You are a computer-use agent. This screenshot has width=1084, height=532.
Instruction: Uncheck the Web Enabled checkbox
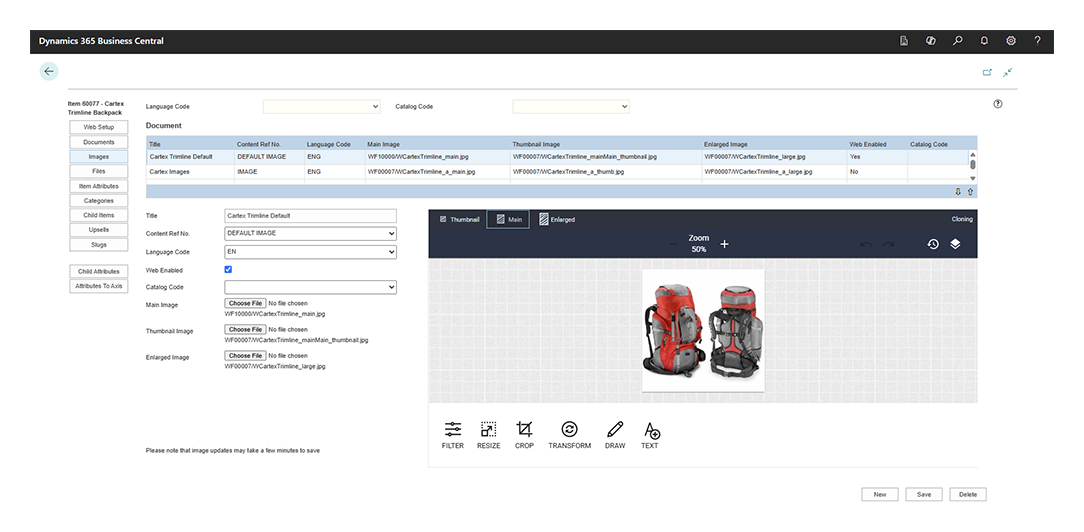click(229, 270)
